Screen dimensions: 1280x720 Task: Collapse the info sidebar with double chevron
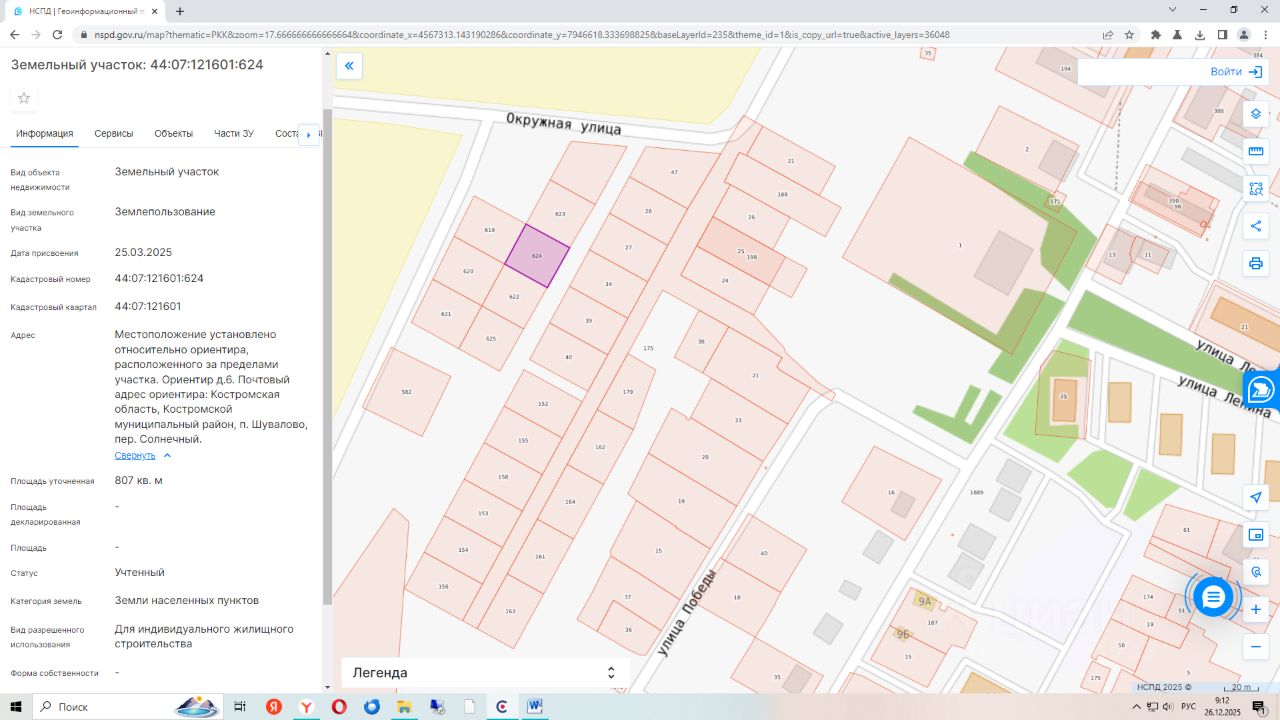coord(349,66)
